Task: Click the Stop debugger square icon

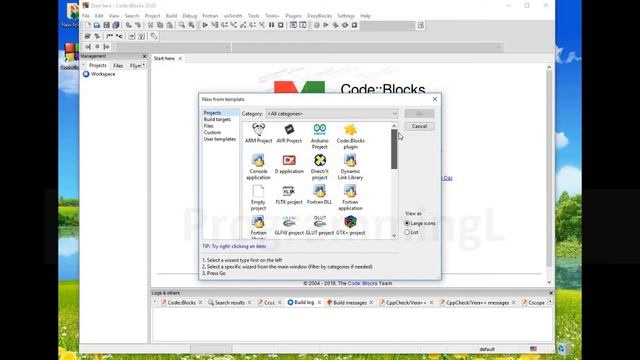Action: coord(281,25)
